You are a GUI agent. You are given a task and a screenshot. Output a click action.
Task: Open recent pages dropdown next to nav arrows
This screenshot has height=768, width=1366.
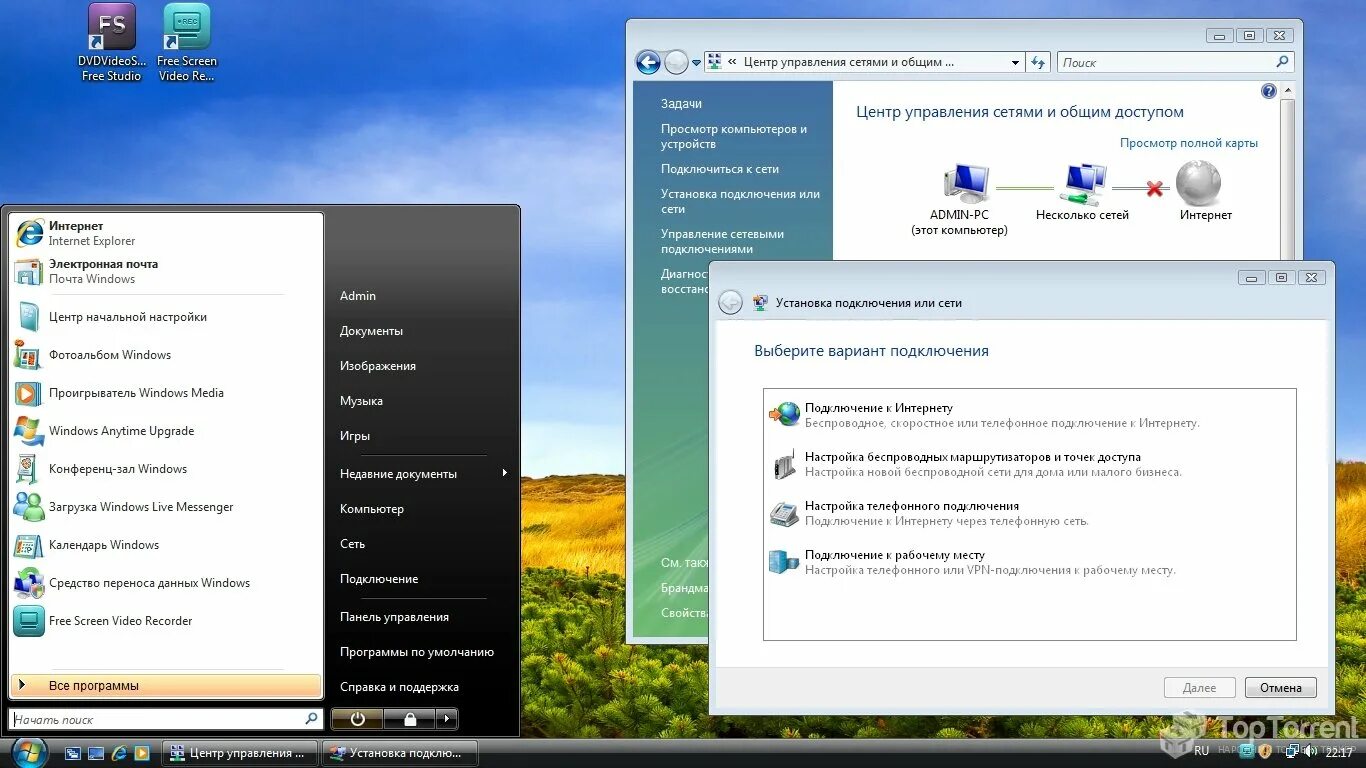pyautogui.click(x=697, y=63)
